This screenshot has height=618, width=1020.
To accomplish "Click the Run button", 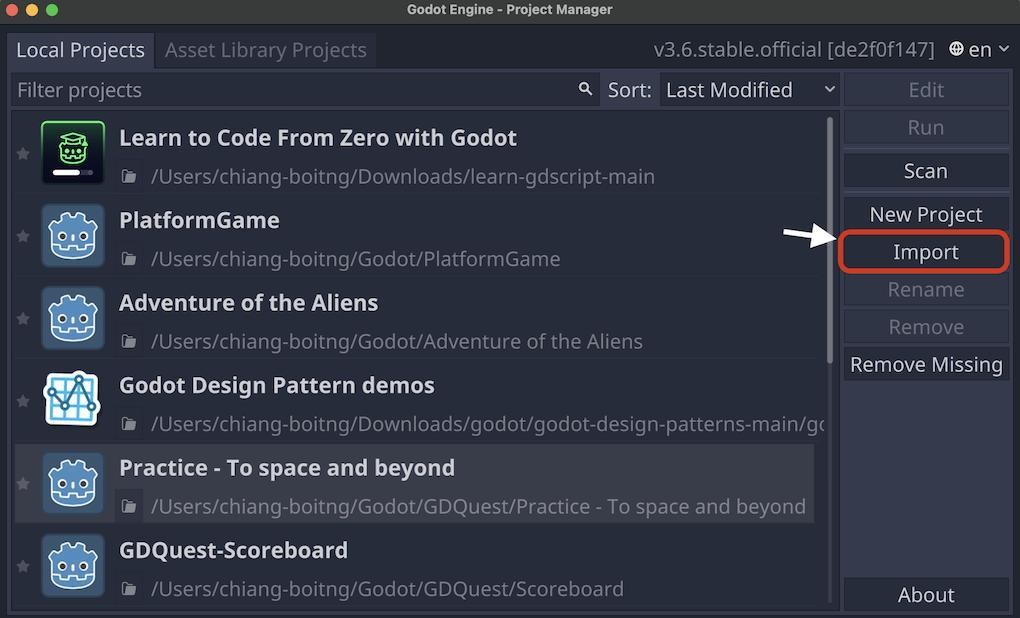I will tap(926, 128).
